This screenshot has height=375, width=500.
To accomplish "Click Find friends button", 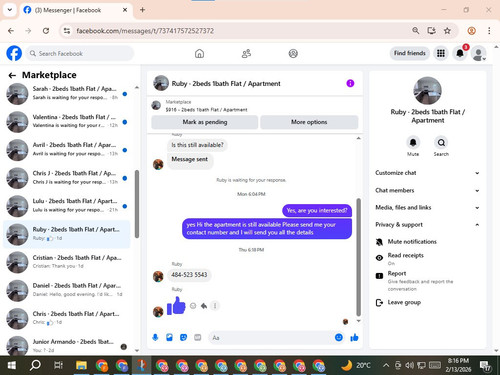I will (x=410, y=53).
